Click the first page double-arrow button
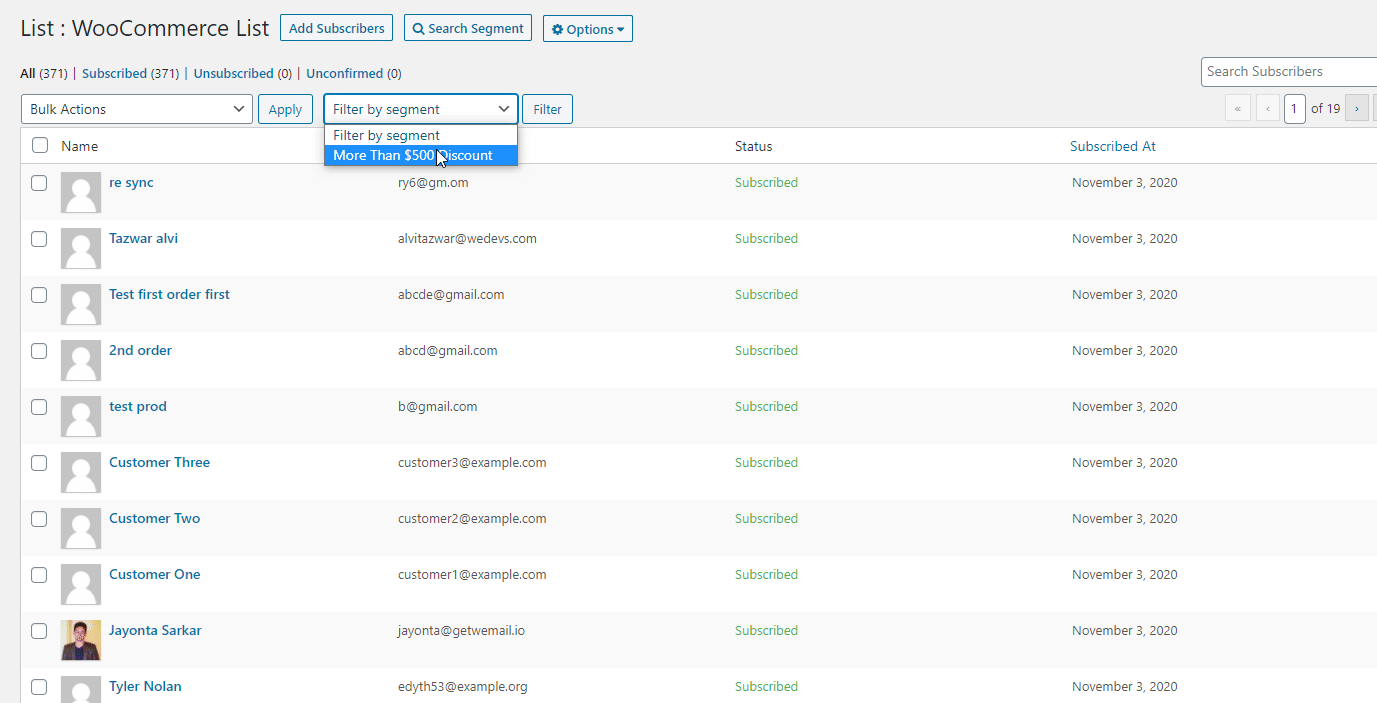Image resolution: width=1377 pixels, height=703 pixels. click(1238, 109)
